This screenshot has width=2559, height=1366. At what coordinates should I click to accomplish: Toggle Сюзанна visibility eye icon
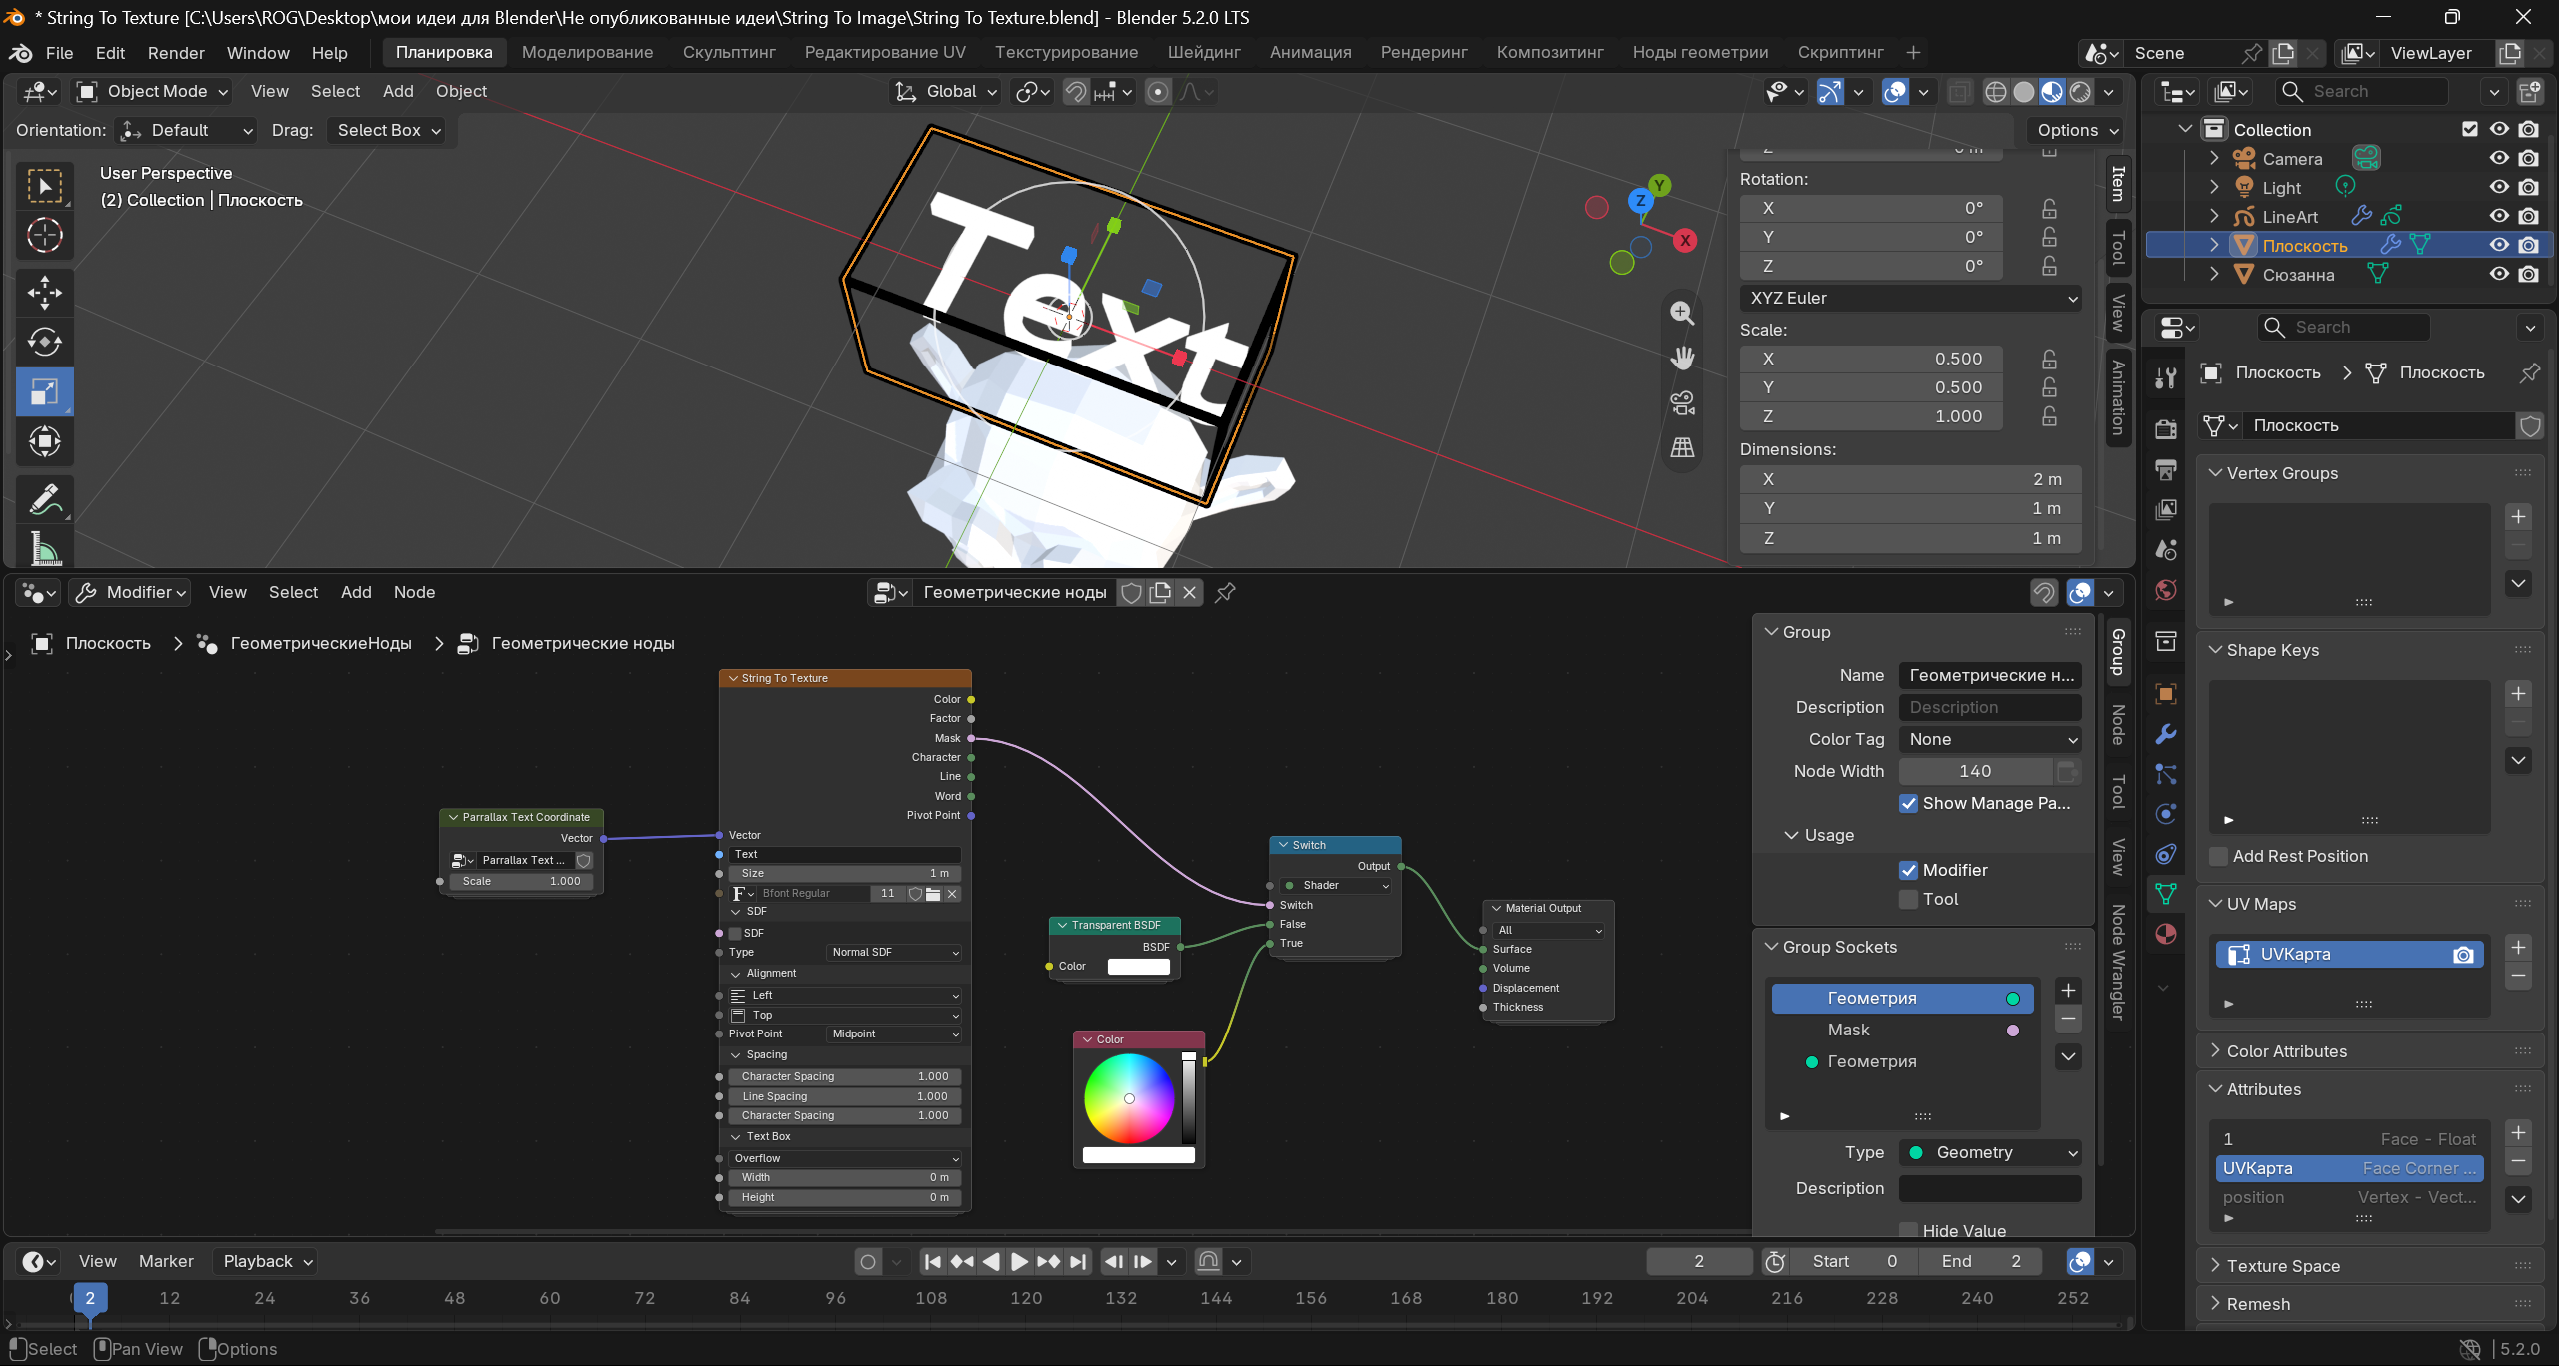[x=2499, y=274]
